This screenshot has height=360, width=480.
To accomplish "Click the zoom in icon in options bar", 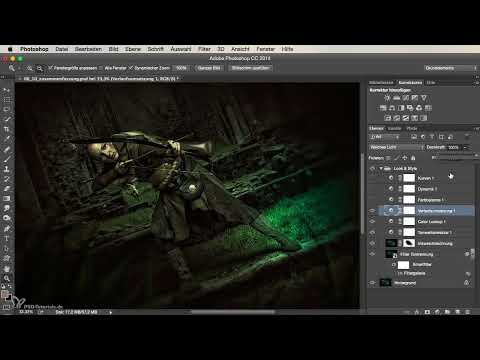I will point(30,68).
